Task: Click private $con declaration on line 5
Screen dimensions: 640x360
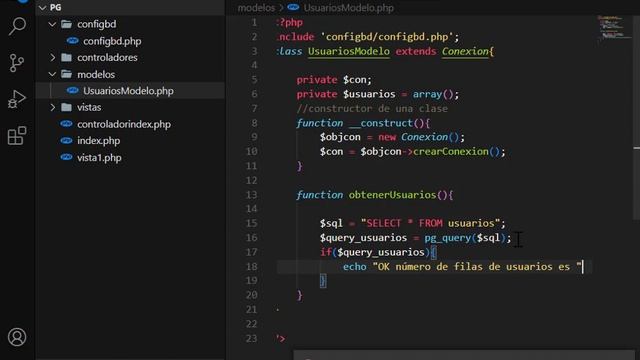Action: (x=334, y=80)
